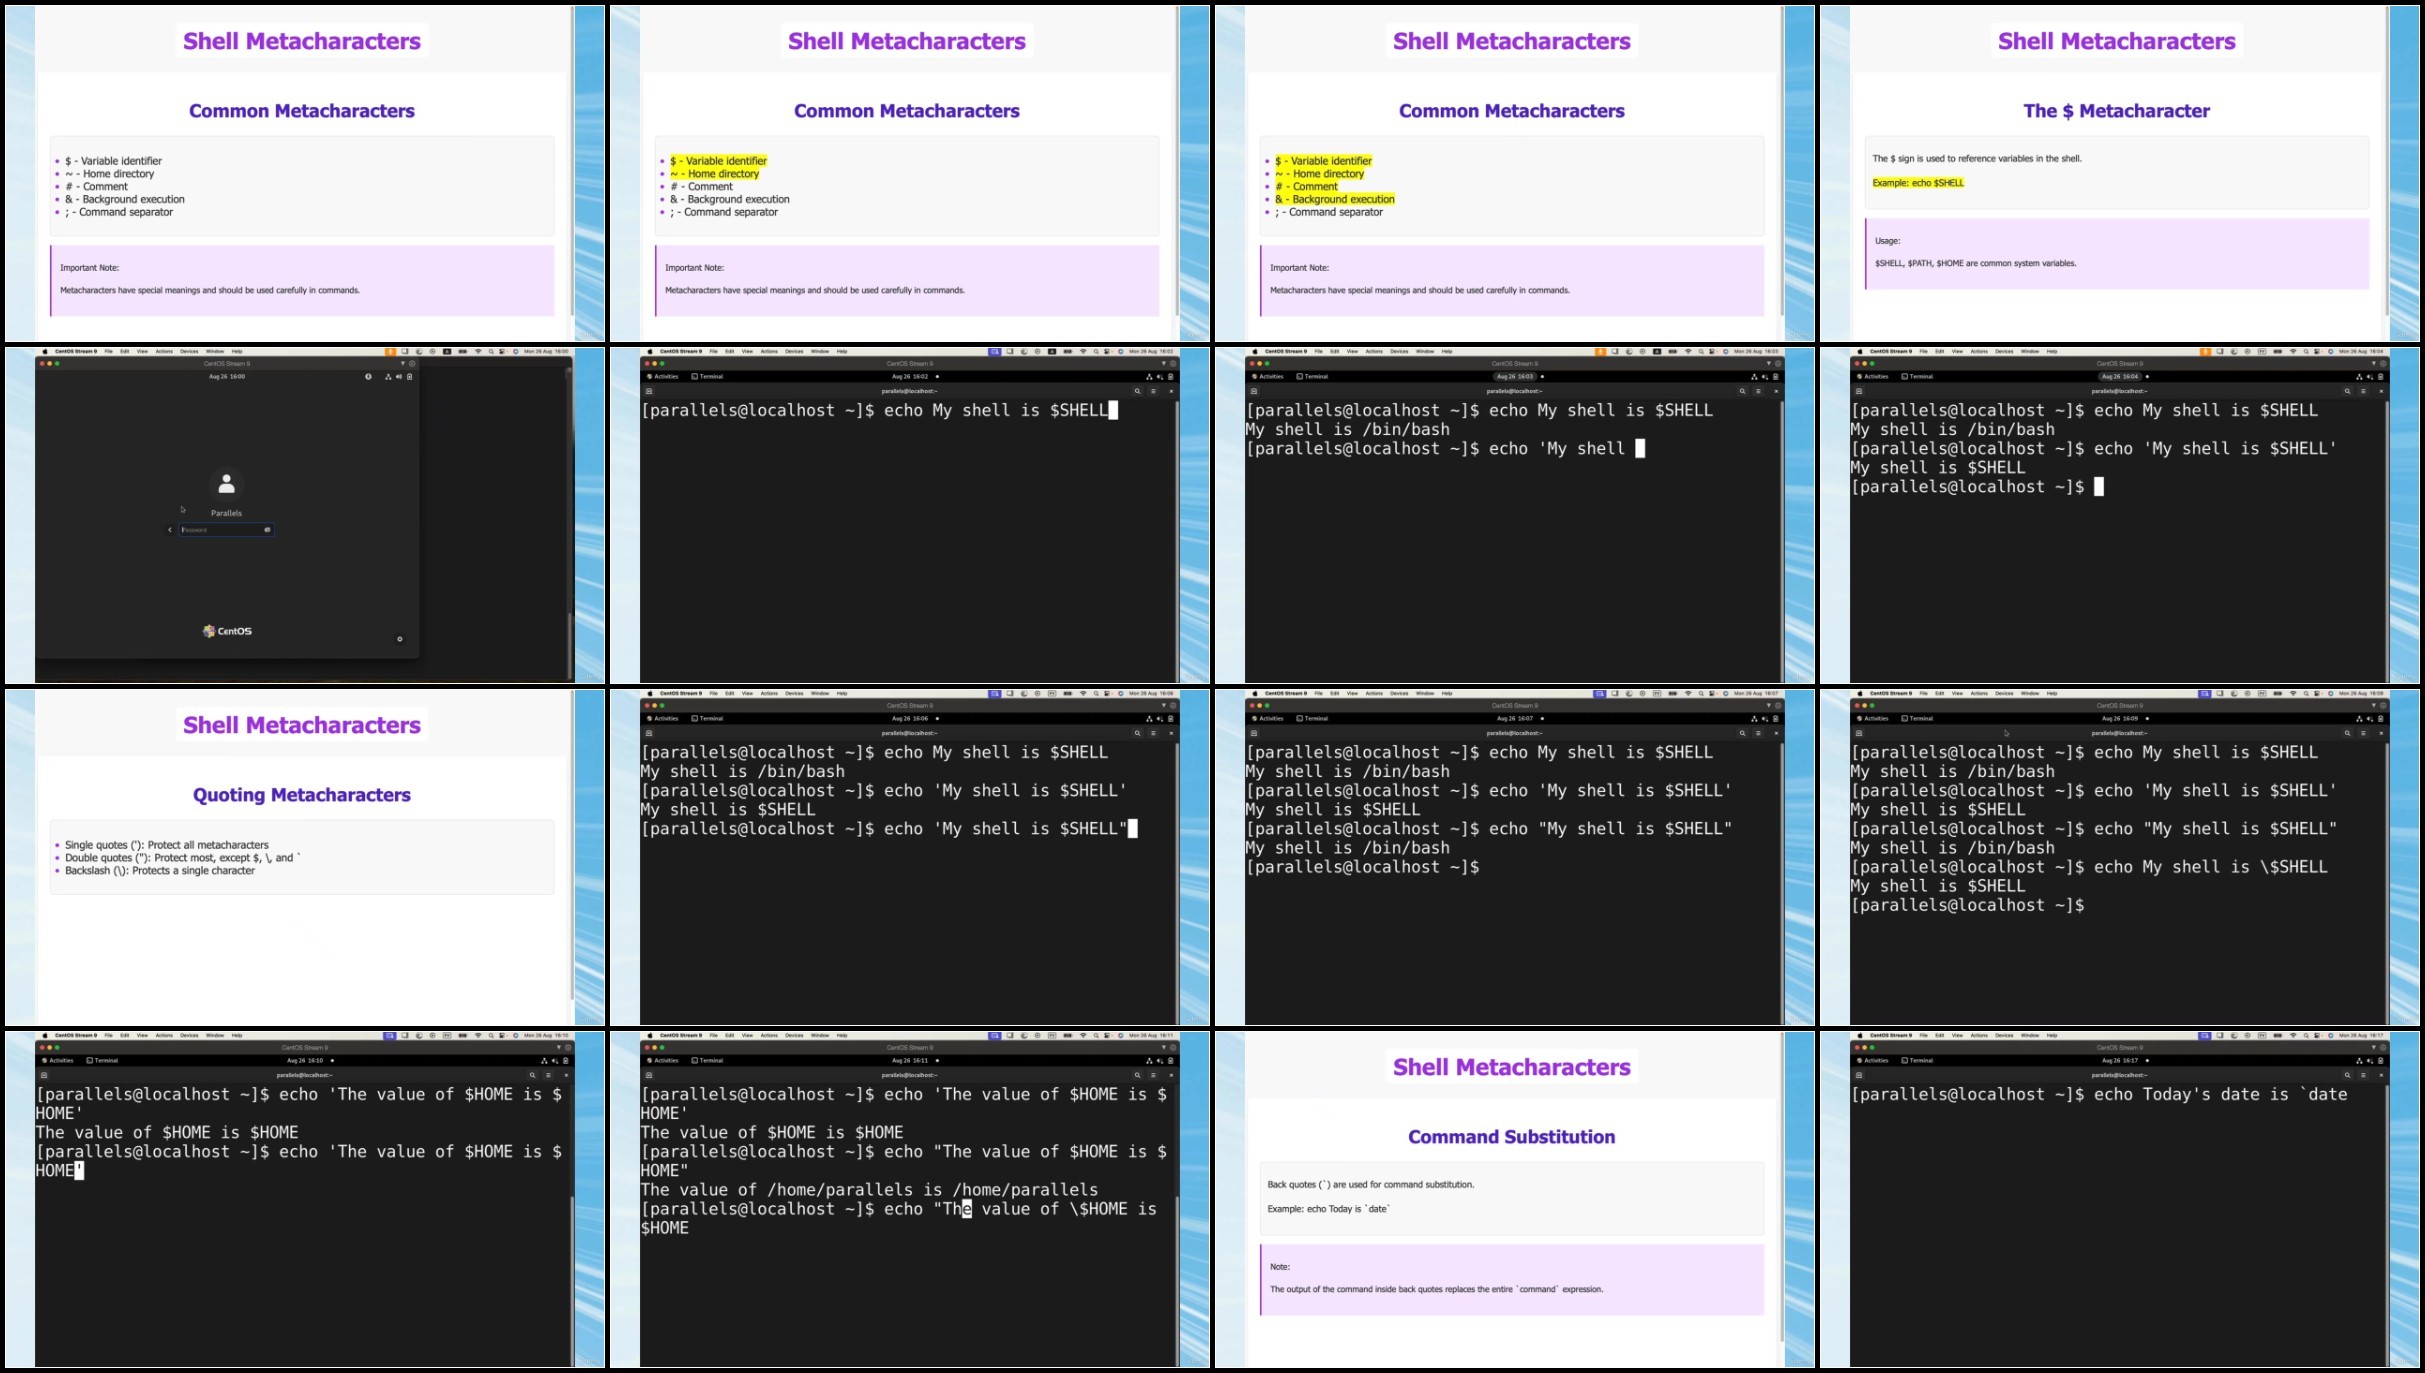Click the Password field on CentOS login

click(226, 530)
